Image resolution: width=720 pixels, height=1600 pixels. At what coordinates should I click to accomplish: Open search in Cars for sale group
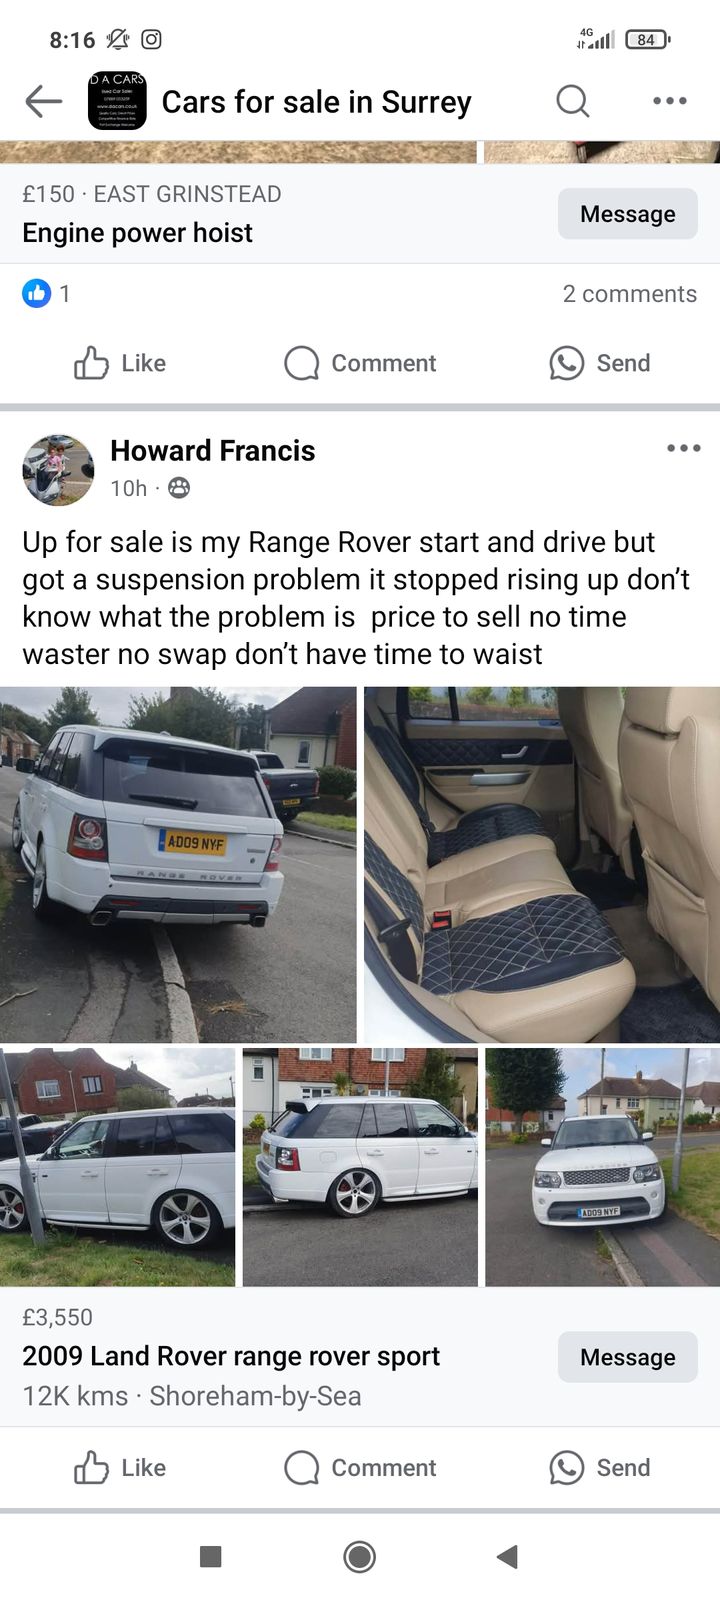(x=572, y=101)
